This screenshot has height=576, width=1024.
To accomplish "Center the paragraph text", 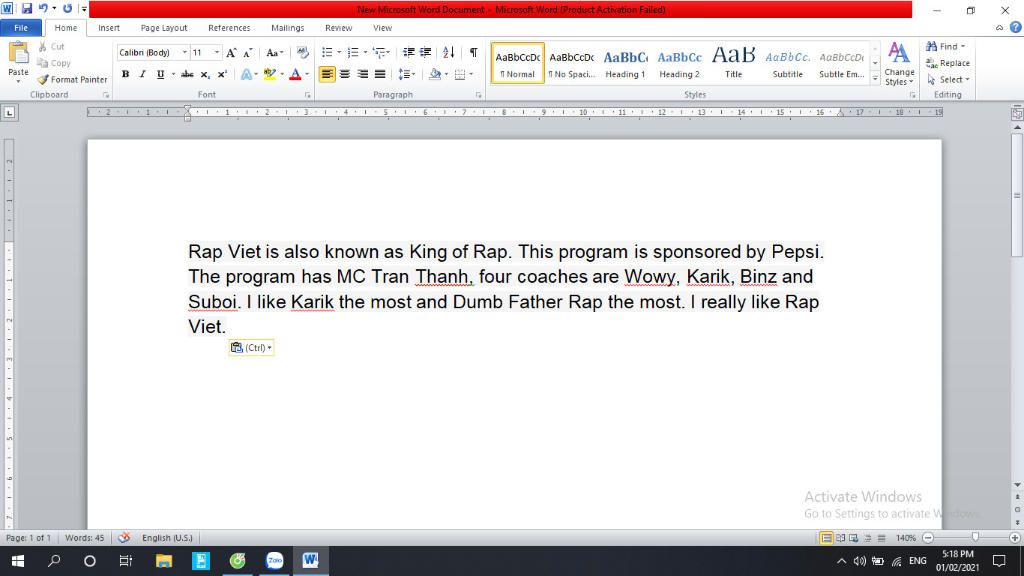I will point(345,74).
